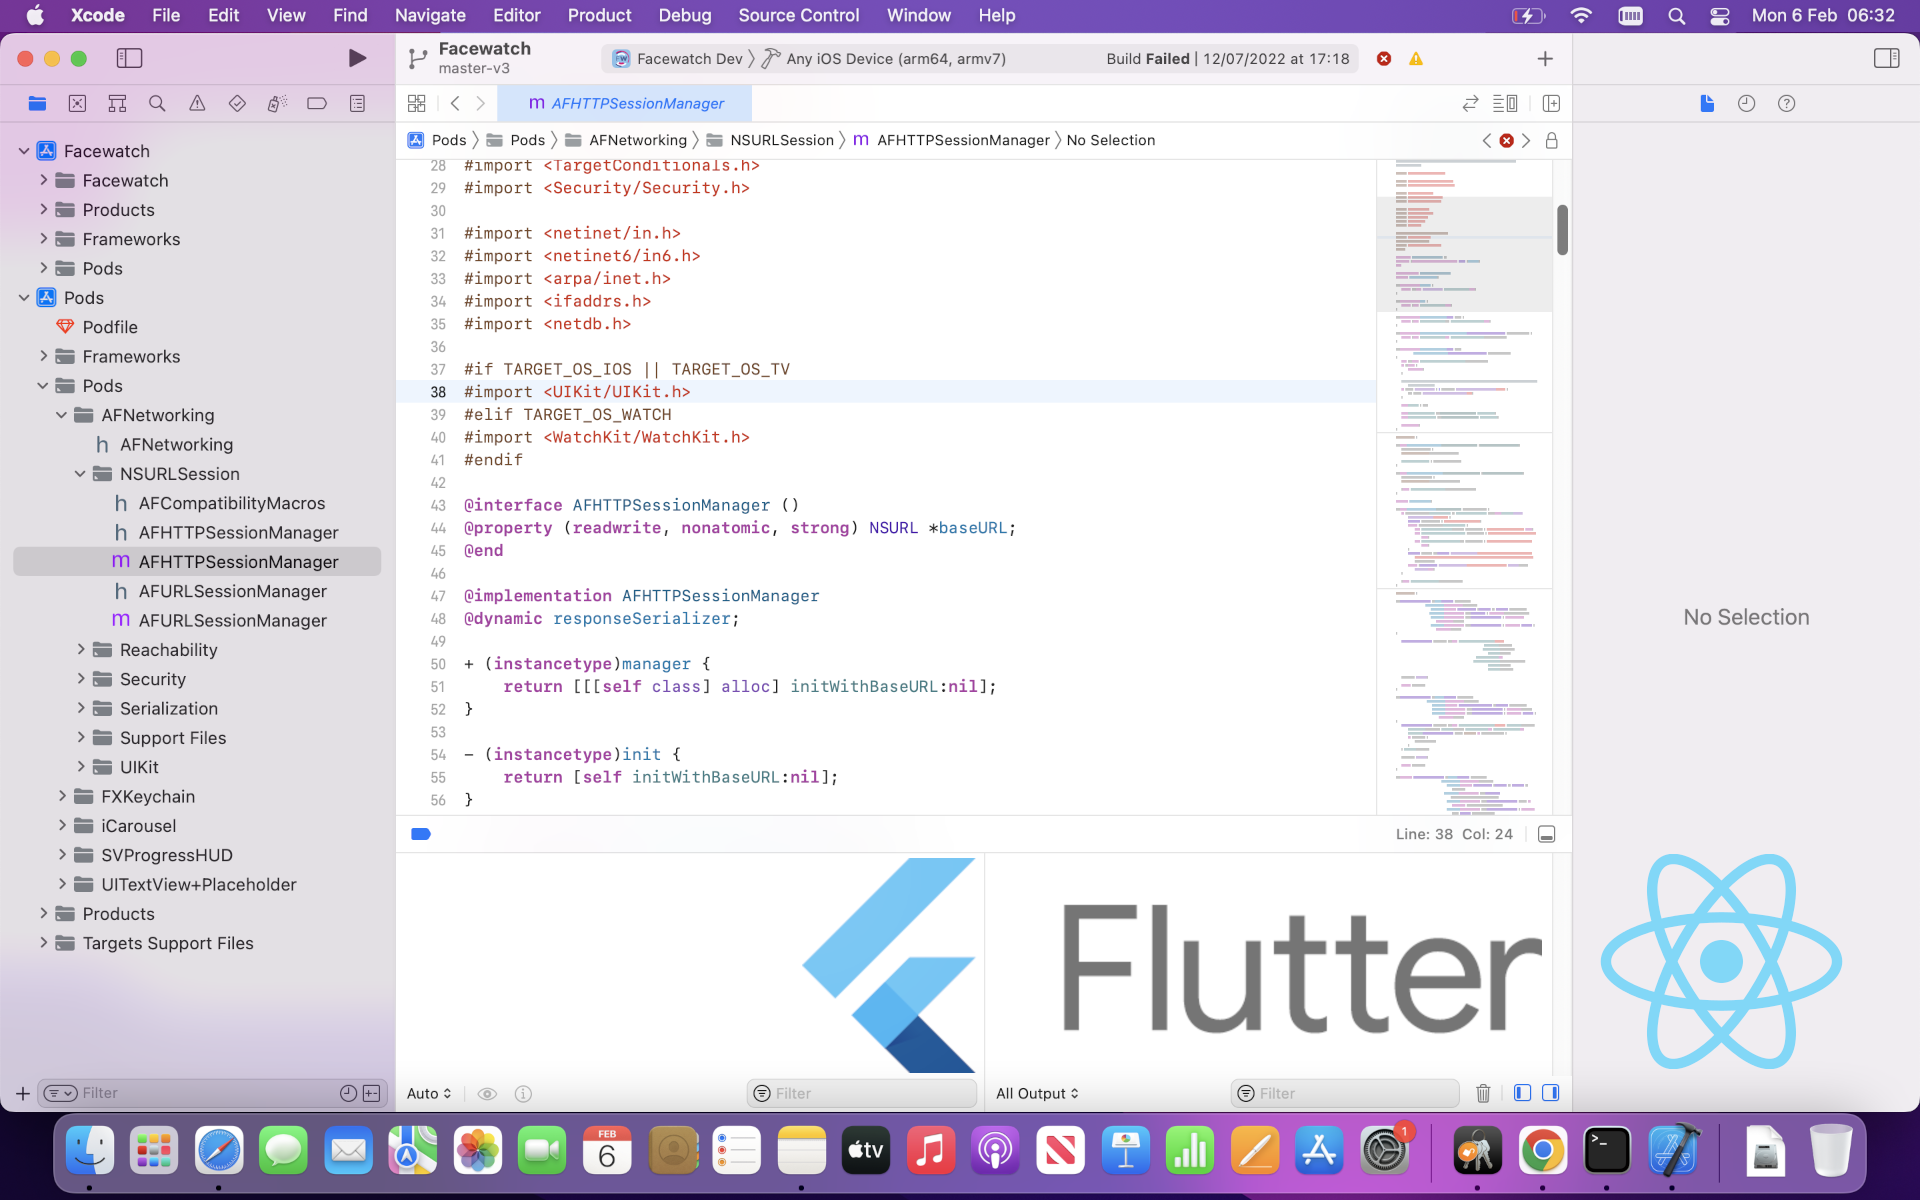
Task: Expand the Serialization folder
Action: [x=81, y=708]
